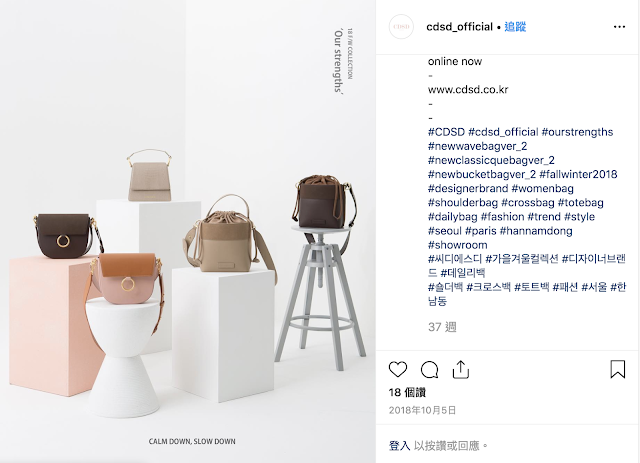Save the post with the bookmark icon
This screenshot has height=463, width=640.
click(x=618, y=369)
